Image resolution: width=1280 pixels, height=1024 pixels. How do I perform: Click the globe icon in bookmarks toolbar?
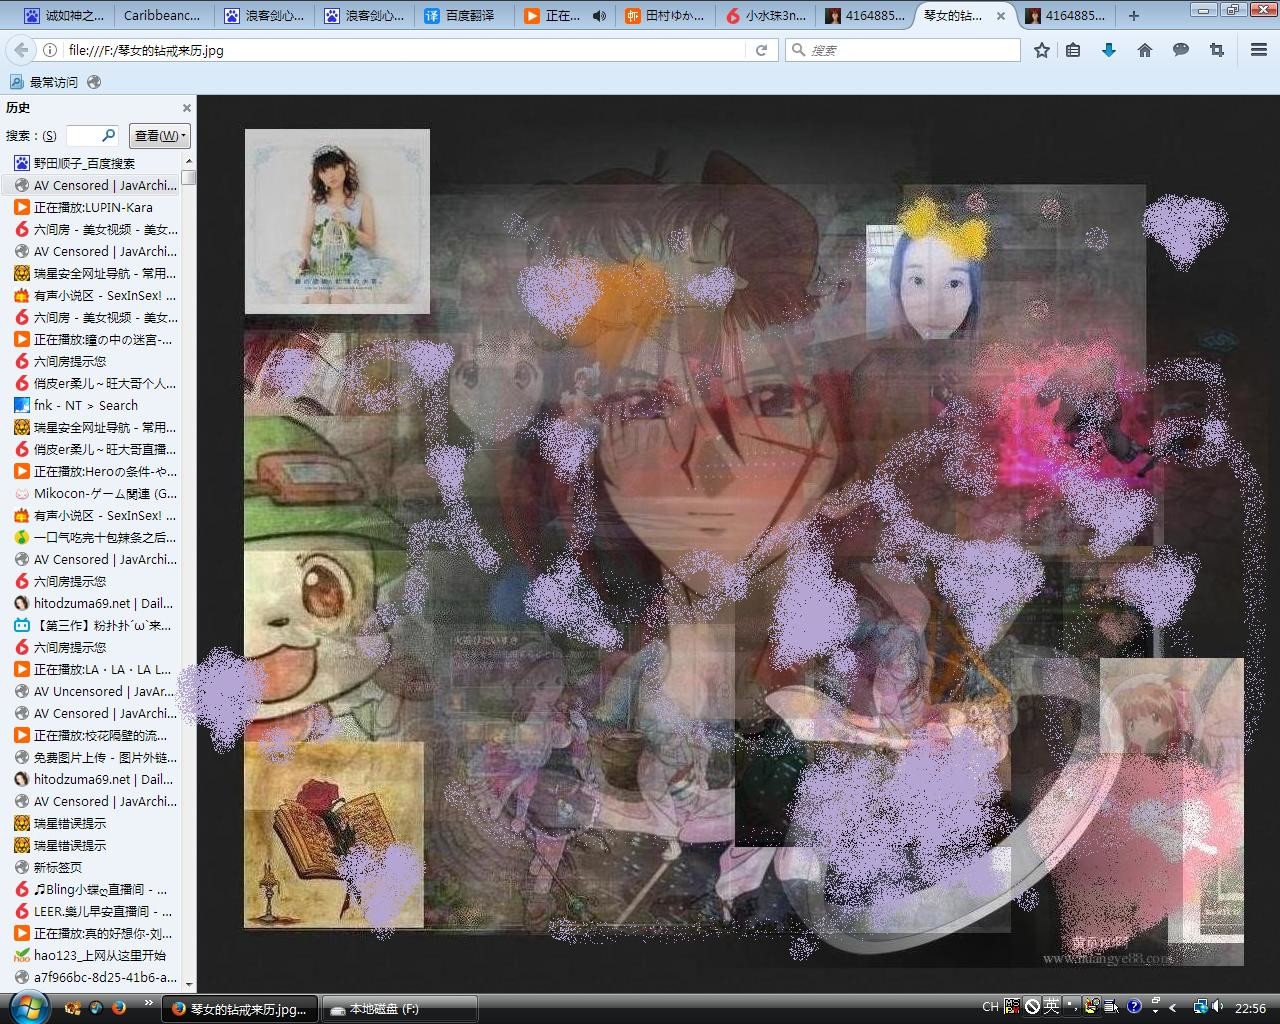click(94, 82)
